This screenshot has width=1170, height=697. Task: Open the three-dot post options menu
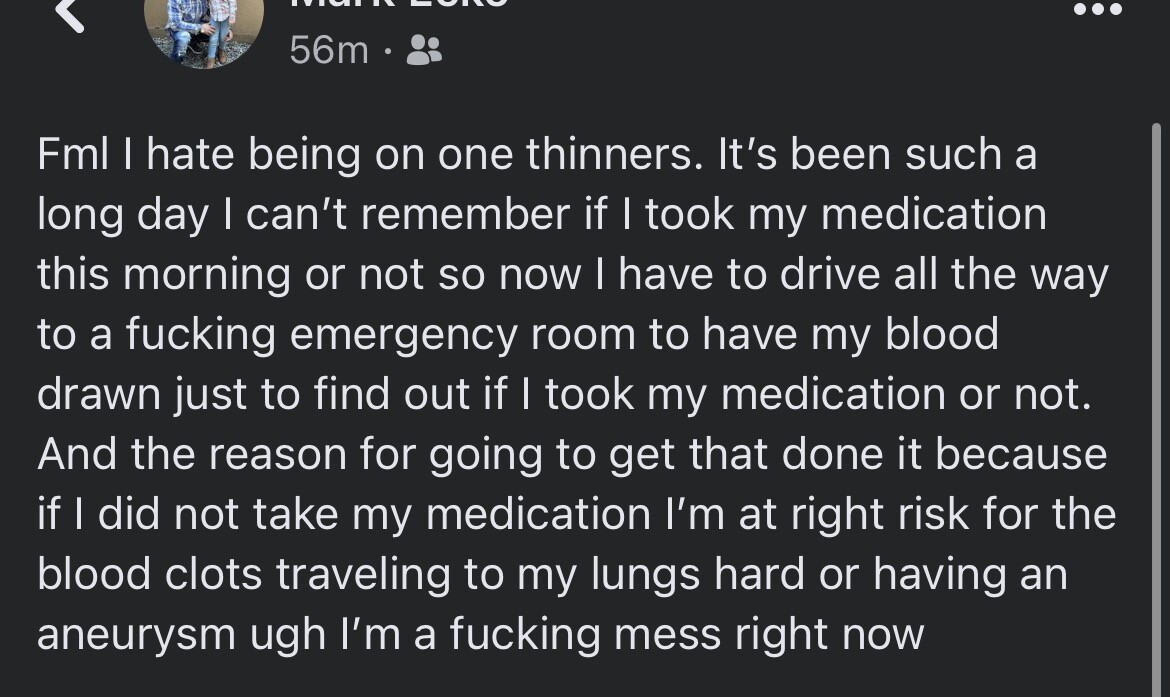tap(1097, 8)
